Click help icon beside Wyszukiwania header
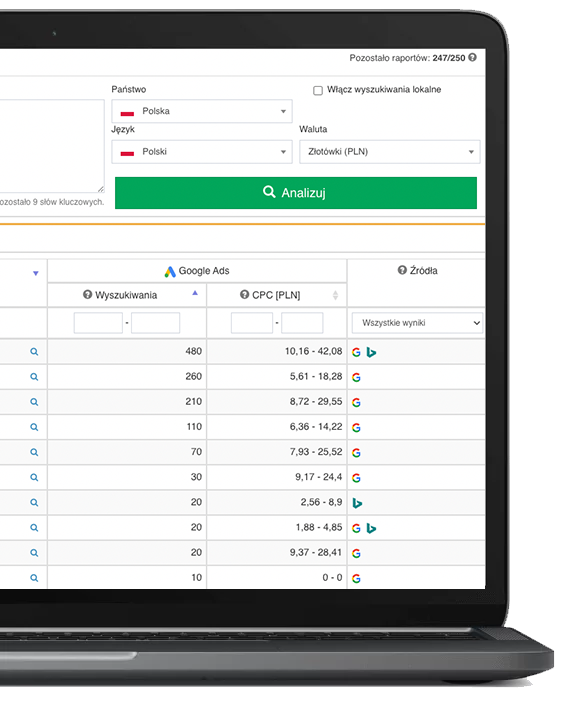 coord(87,294)
